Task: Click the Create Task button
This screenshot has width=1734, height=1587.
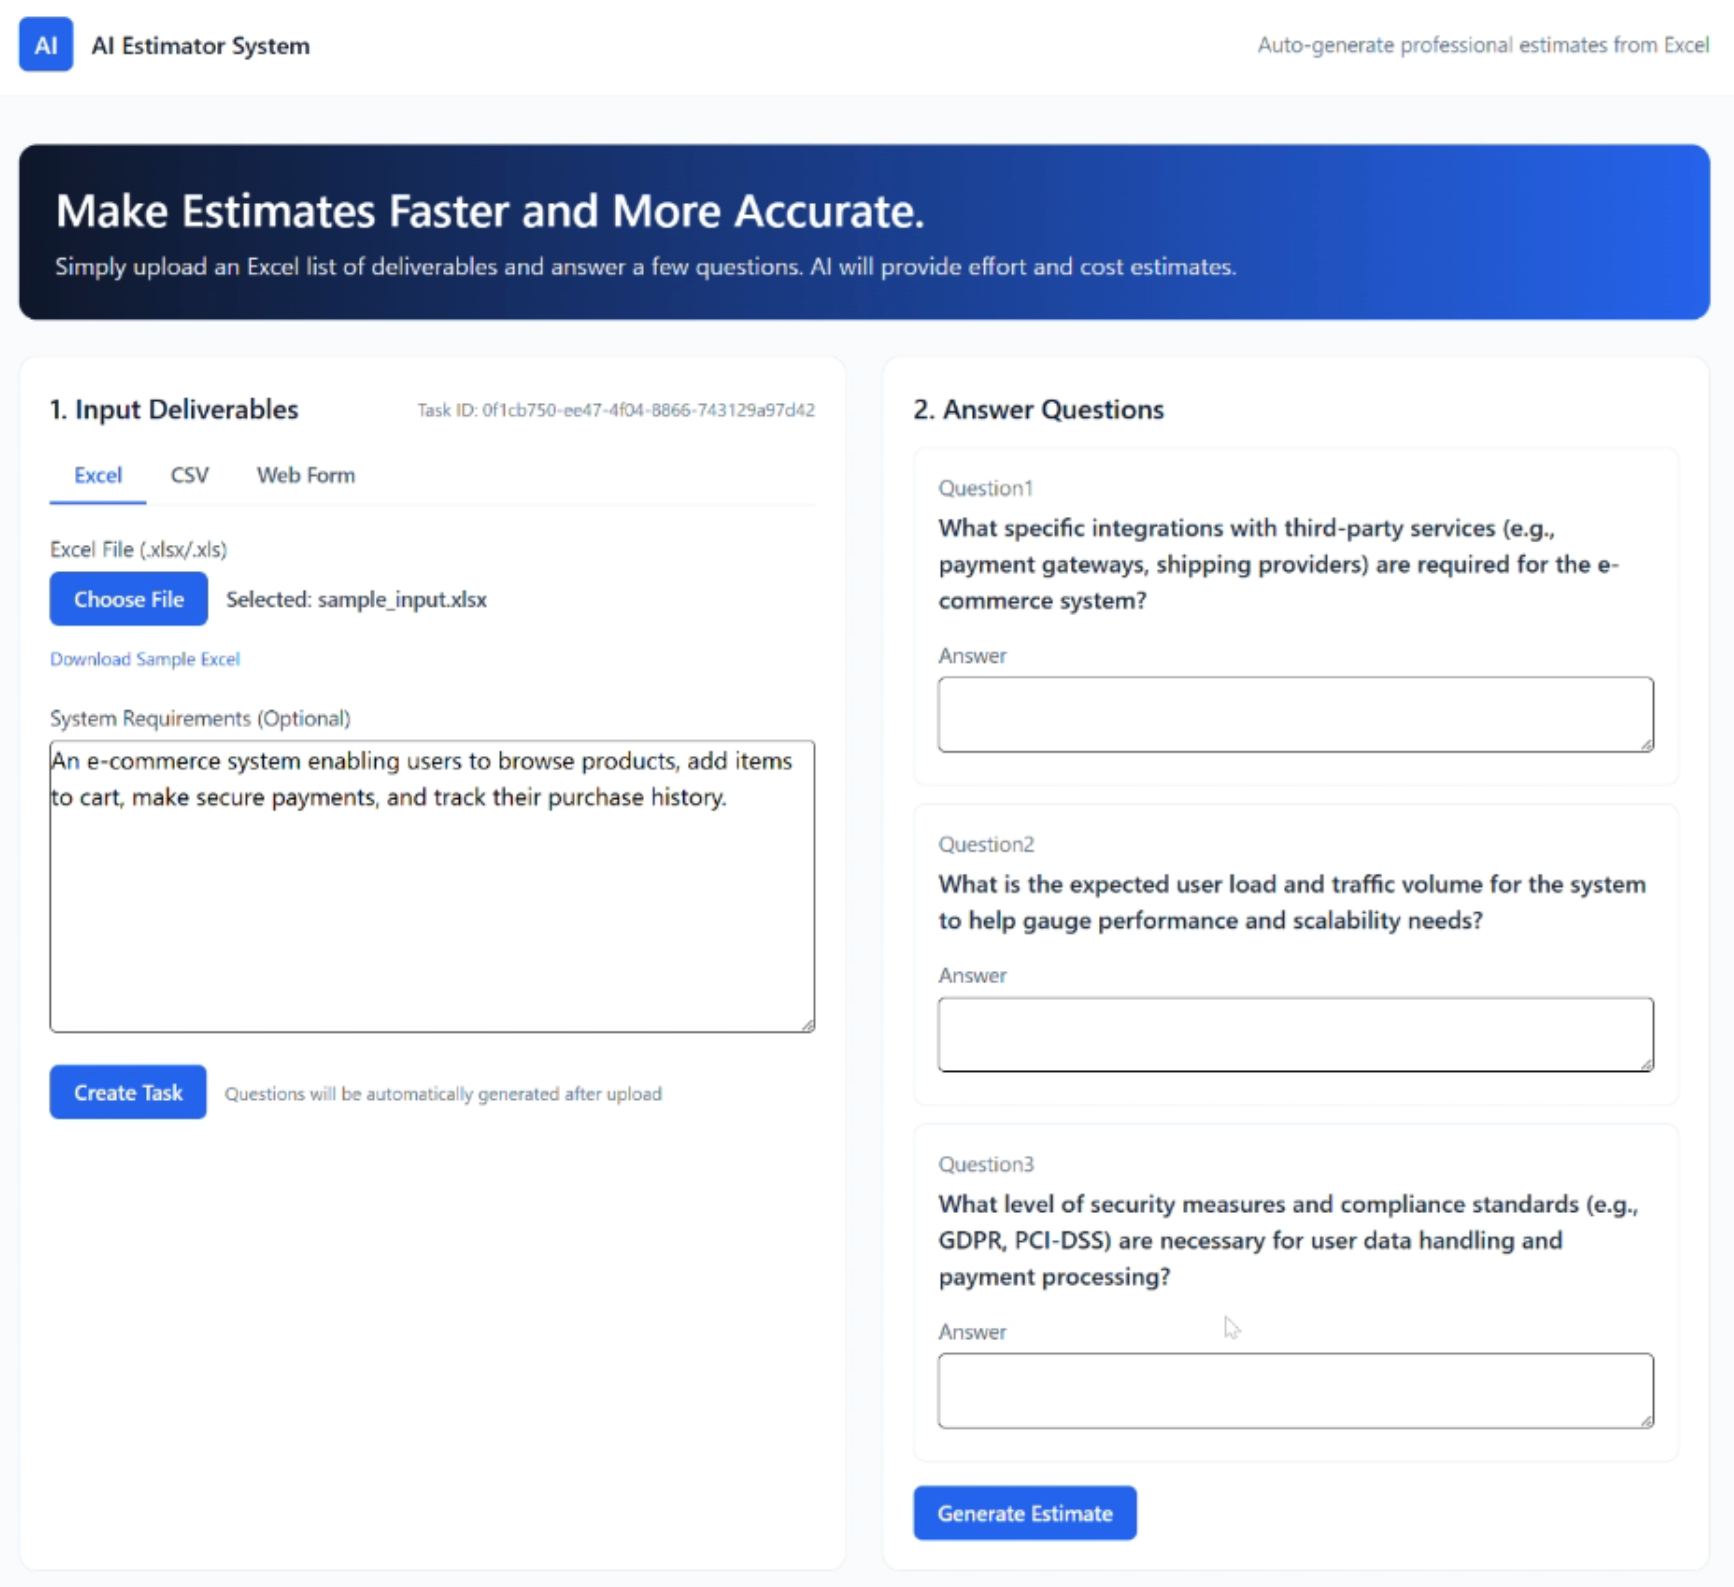Action: point(128,1092)
